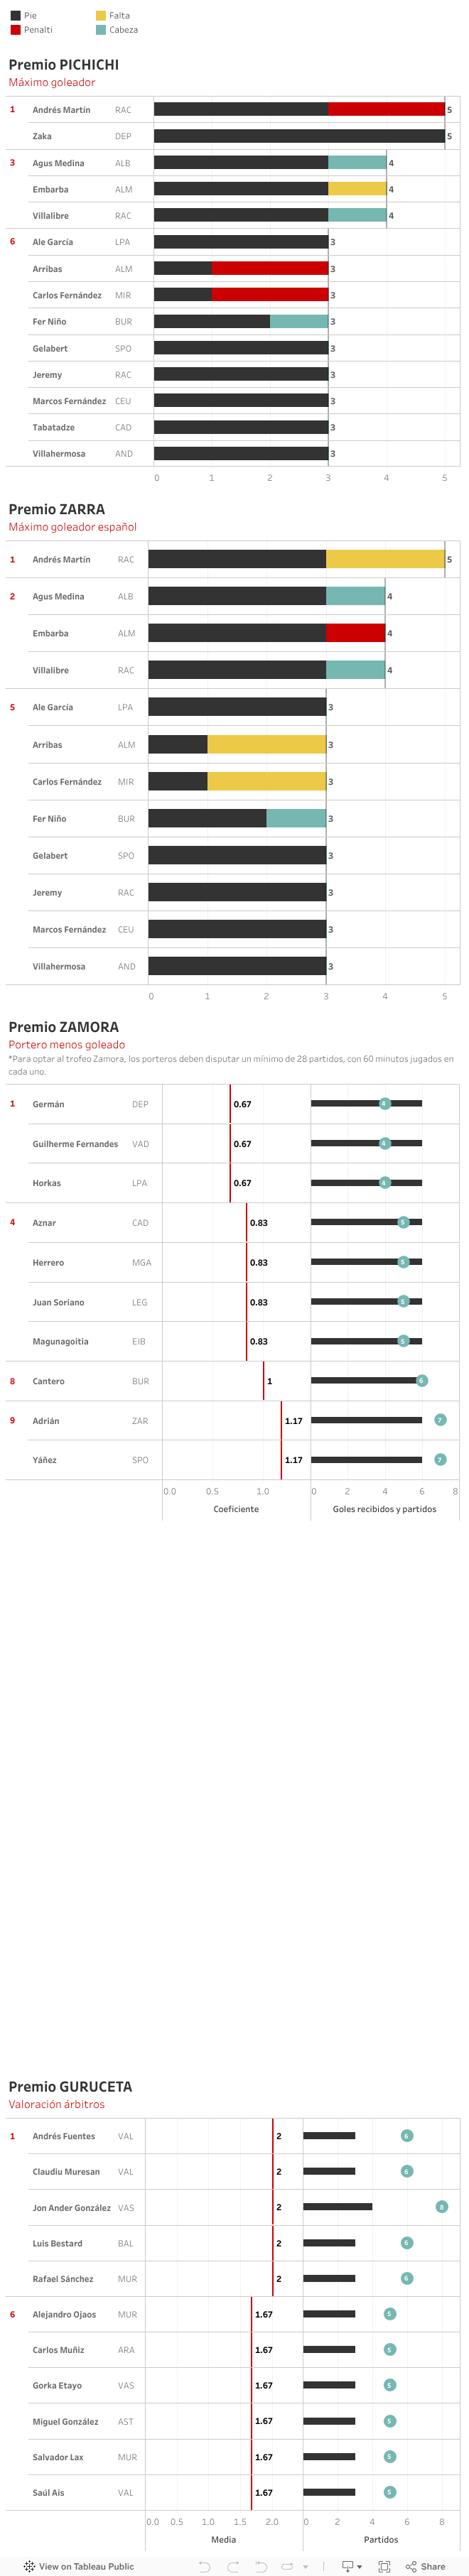Select the Cabeza teal legend swatch
The height and width of the screenshot is (2576, 469).
click(x=101, y=30)
